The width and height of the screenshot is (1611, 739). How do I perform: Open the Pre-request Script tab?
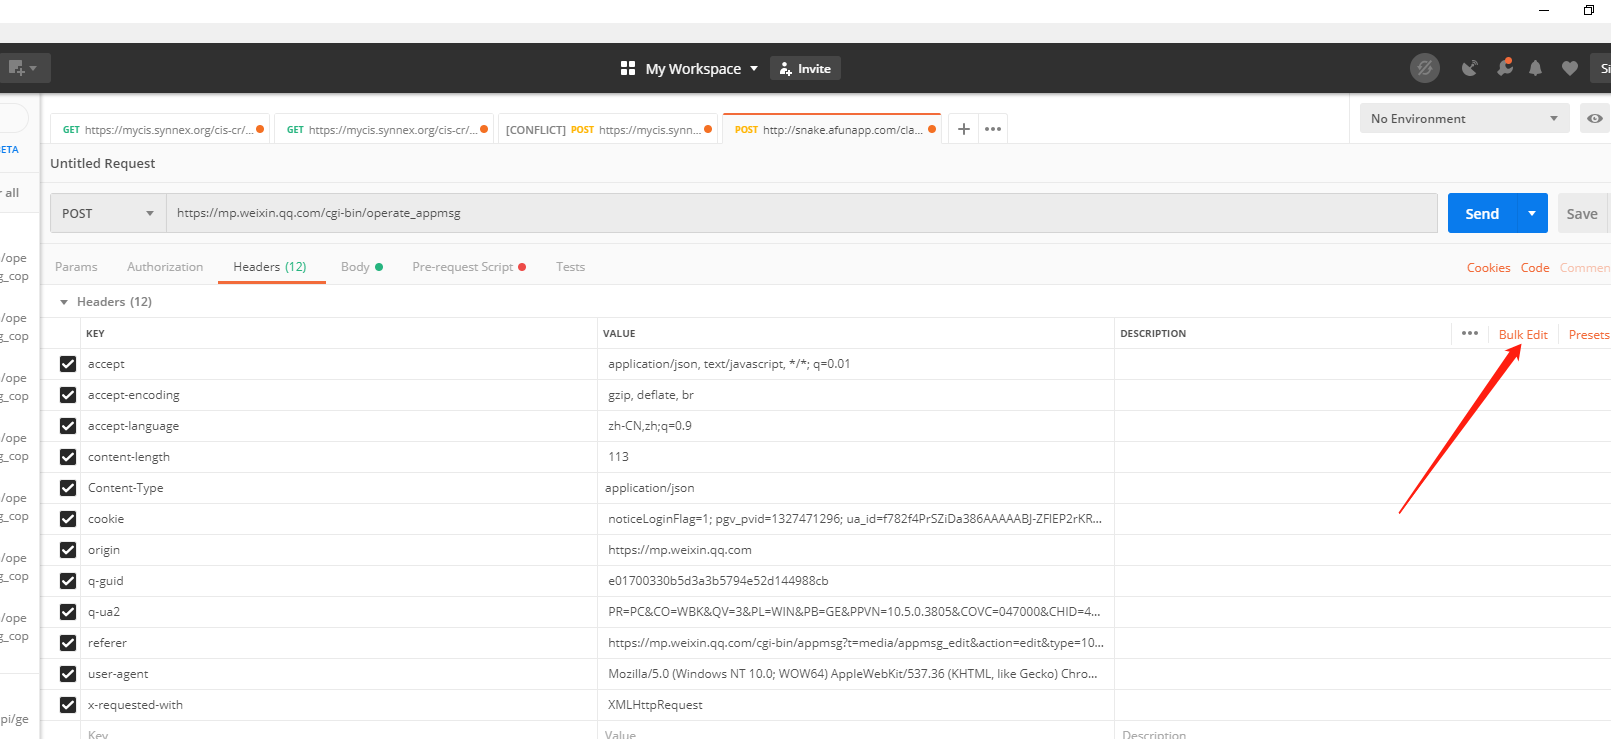tap(469, 267)
